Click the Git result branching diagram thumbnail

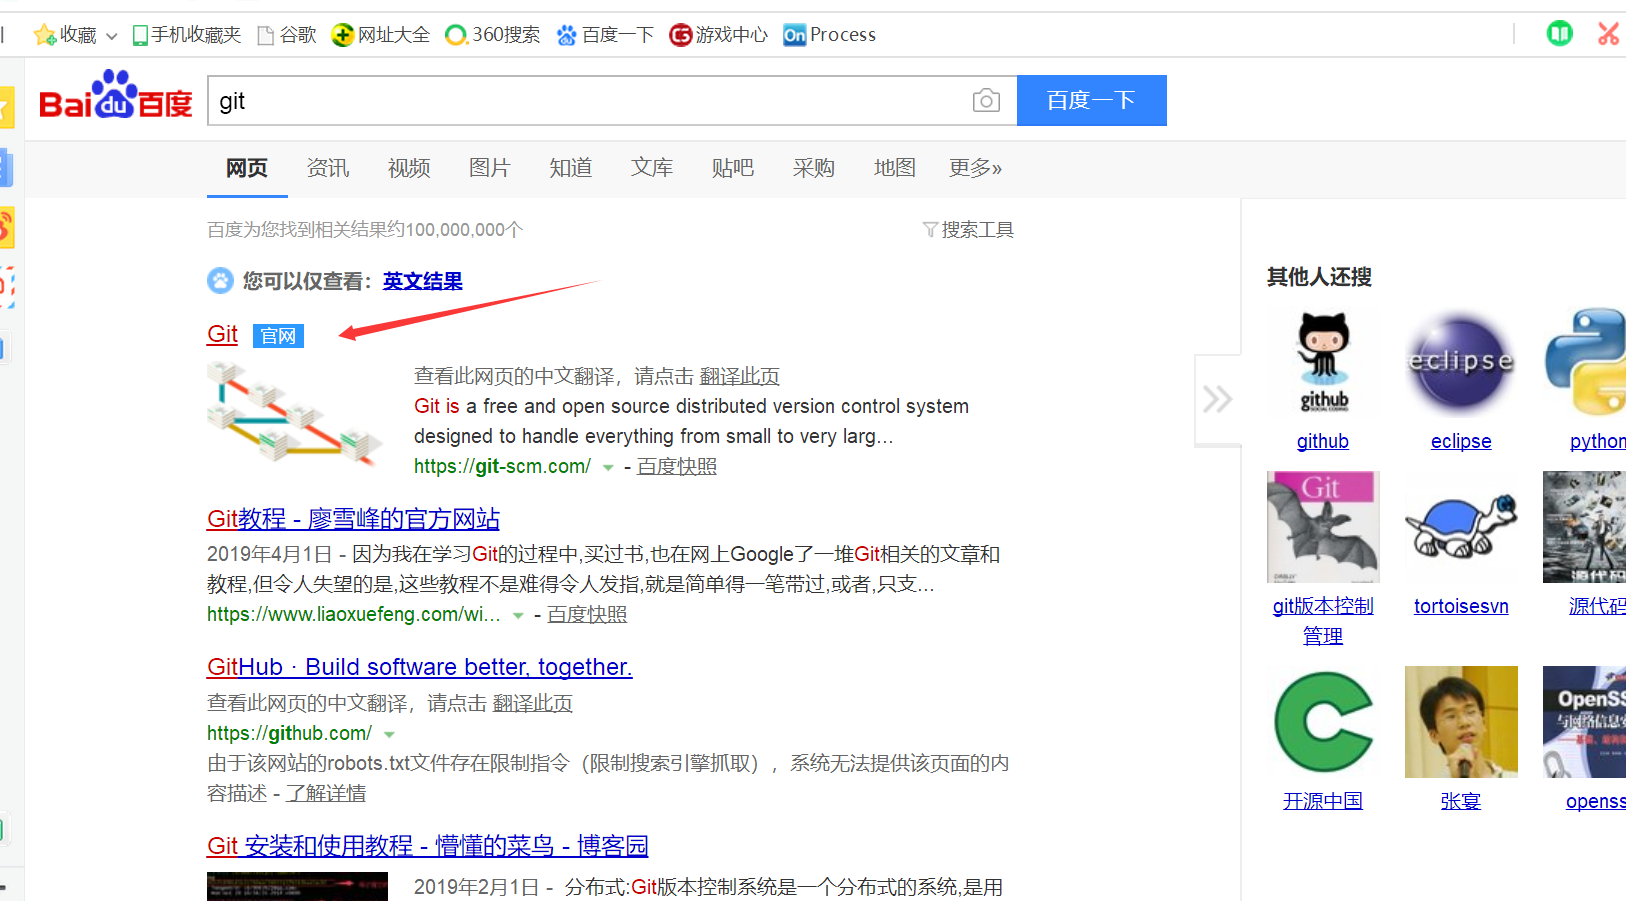(x=295, y=414)
